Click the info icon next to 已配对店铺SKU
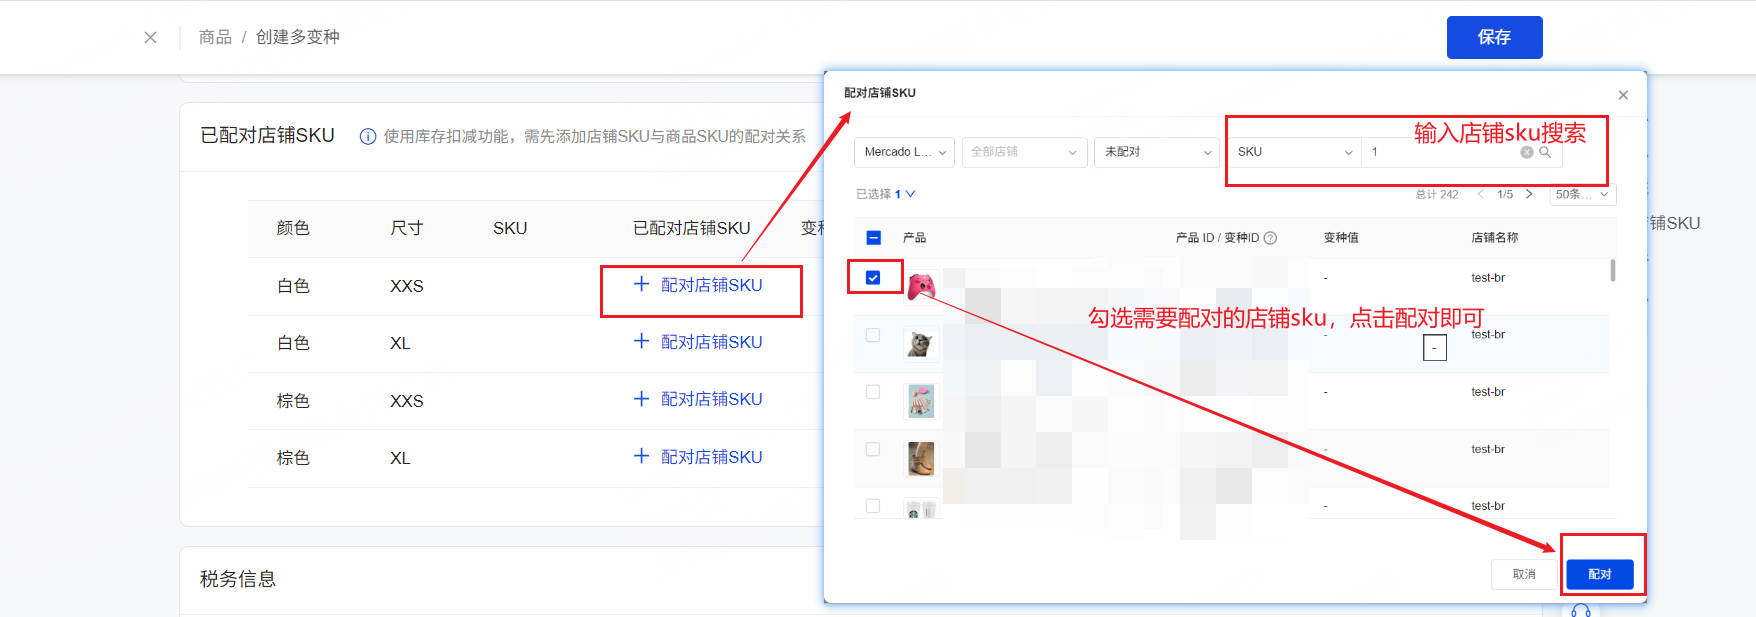The image size is (1756, 617). tap(367, 137)
